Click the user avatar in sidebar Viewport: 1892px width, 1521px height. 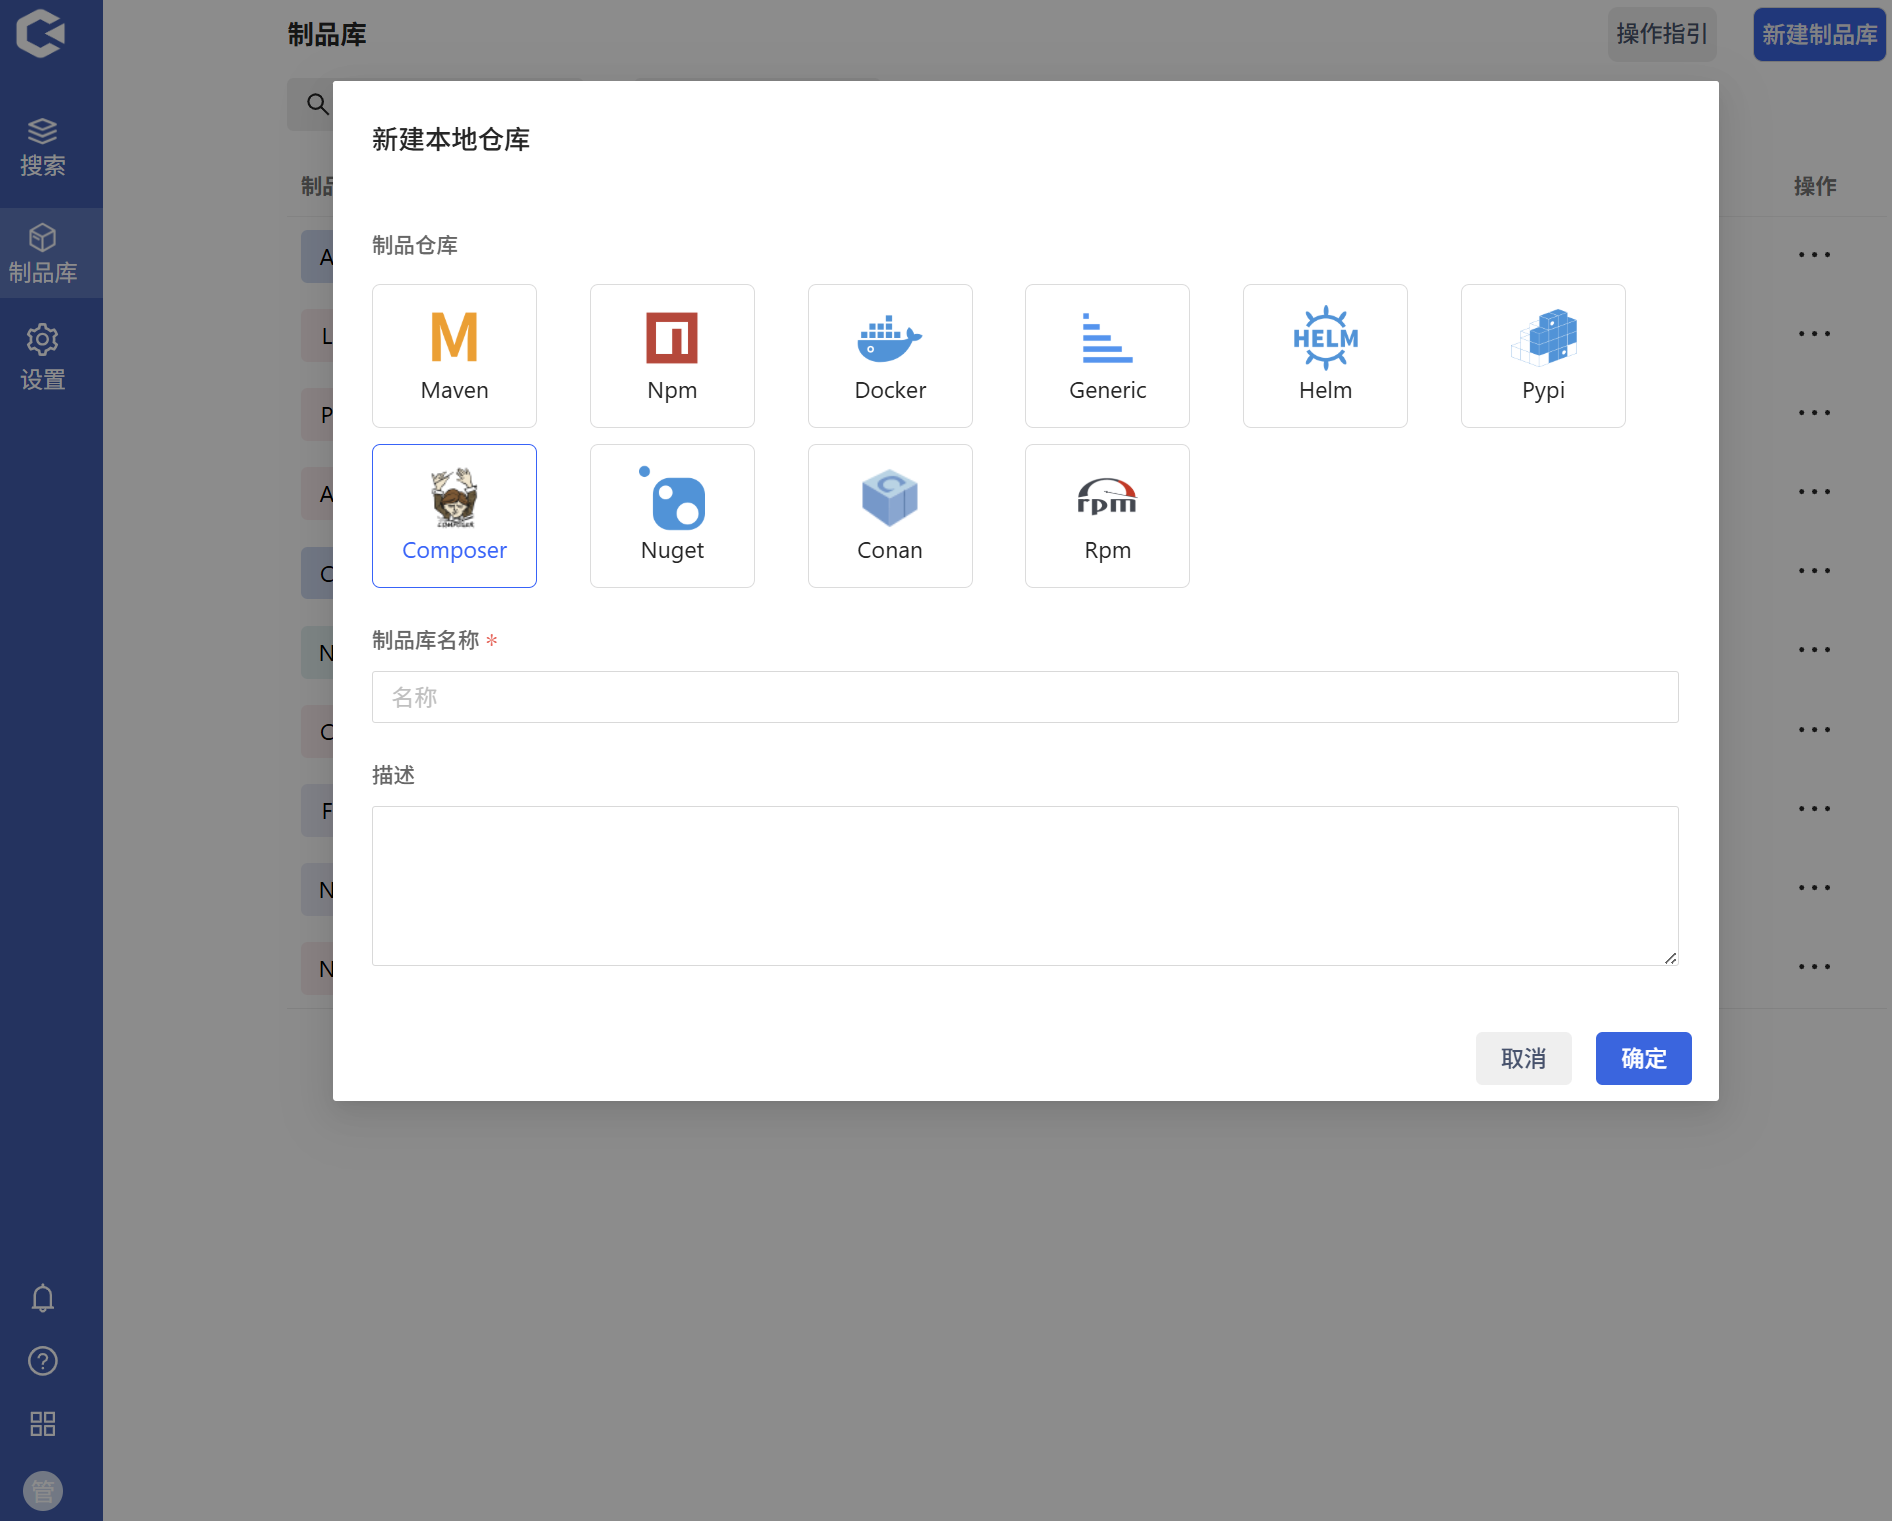click(x=42, y=1491)
